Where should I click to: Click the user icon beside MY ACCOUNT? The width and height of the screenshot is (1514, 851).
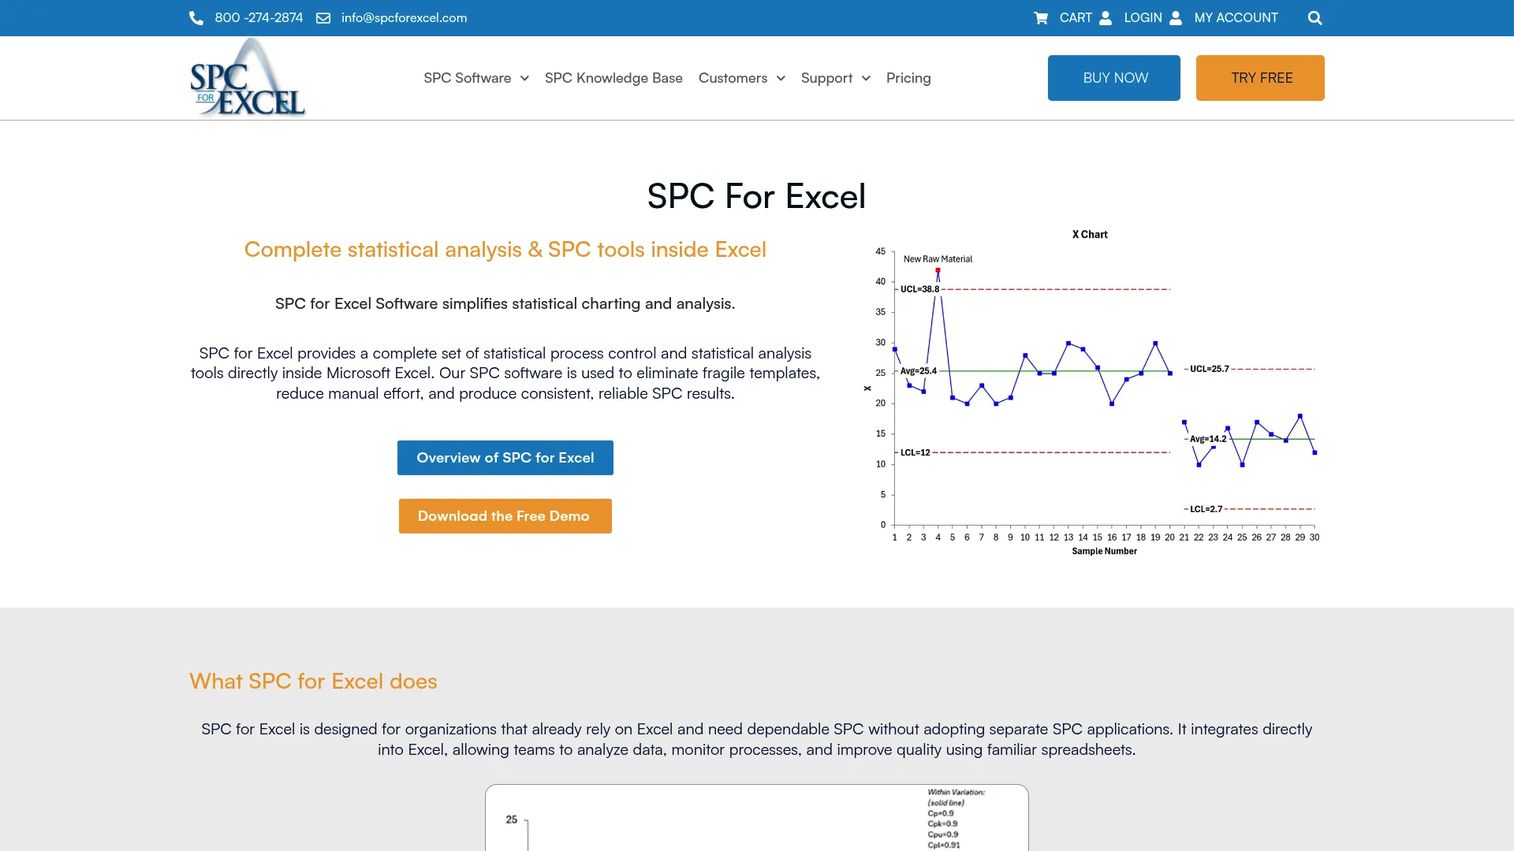tap(1175, 18)
